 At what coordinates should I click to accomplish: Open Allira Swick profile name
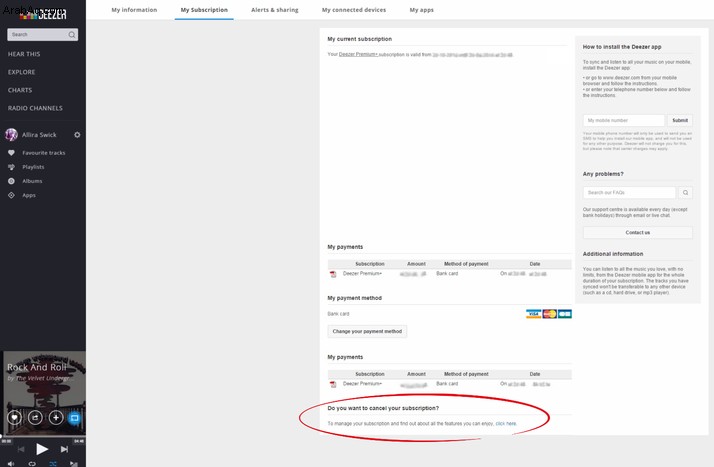pos(39,135)
